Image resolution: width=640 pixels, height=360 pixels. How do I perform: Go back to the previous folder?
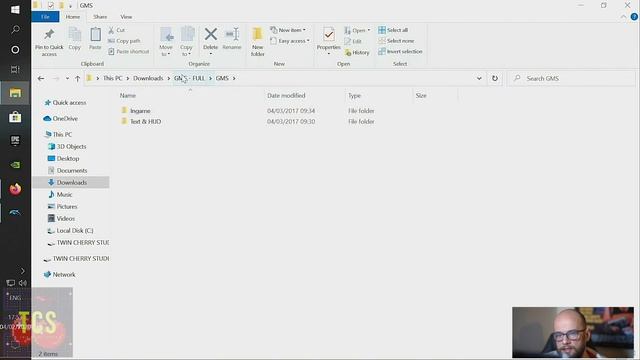41,78
